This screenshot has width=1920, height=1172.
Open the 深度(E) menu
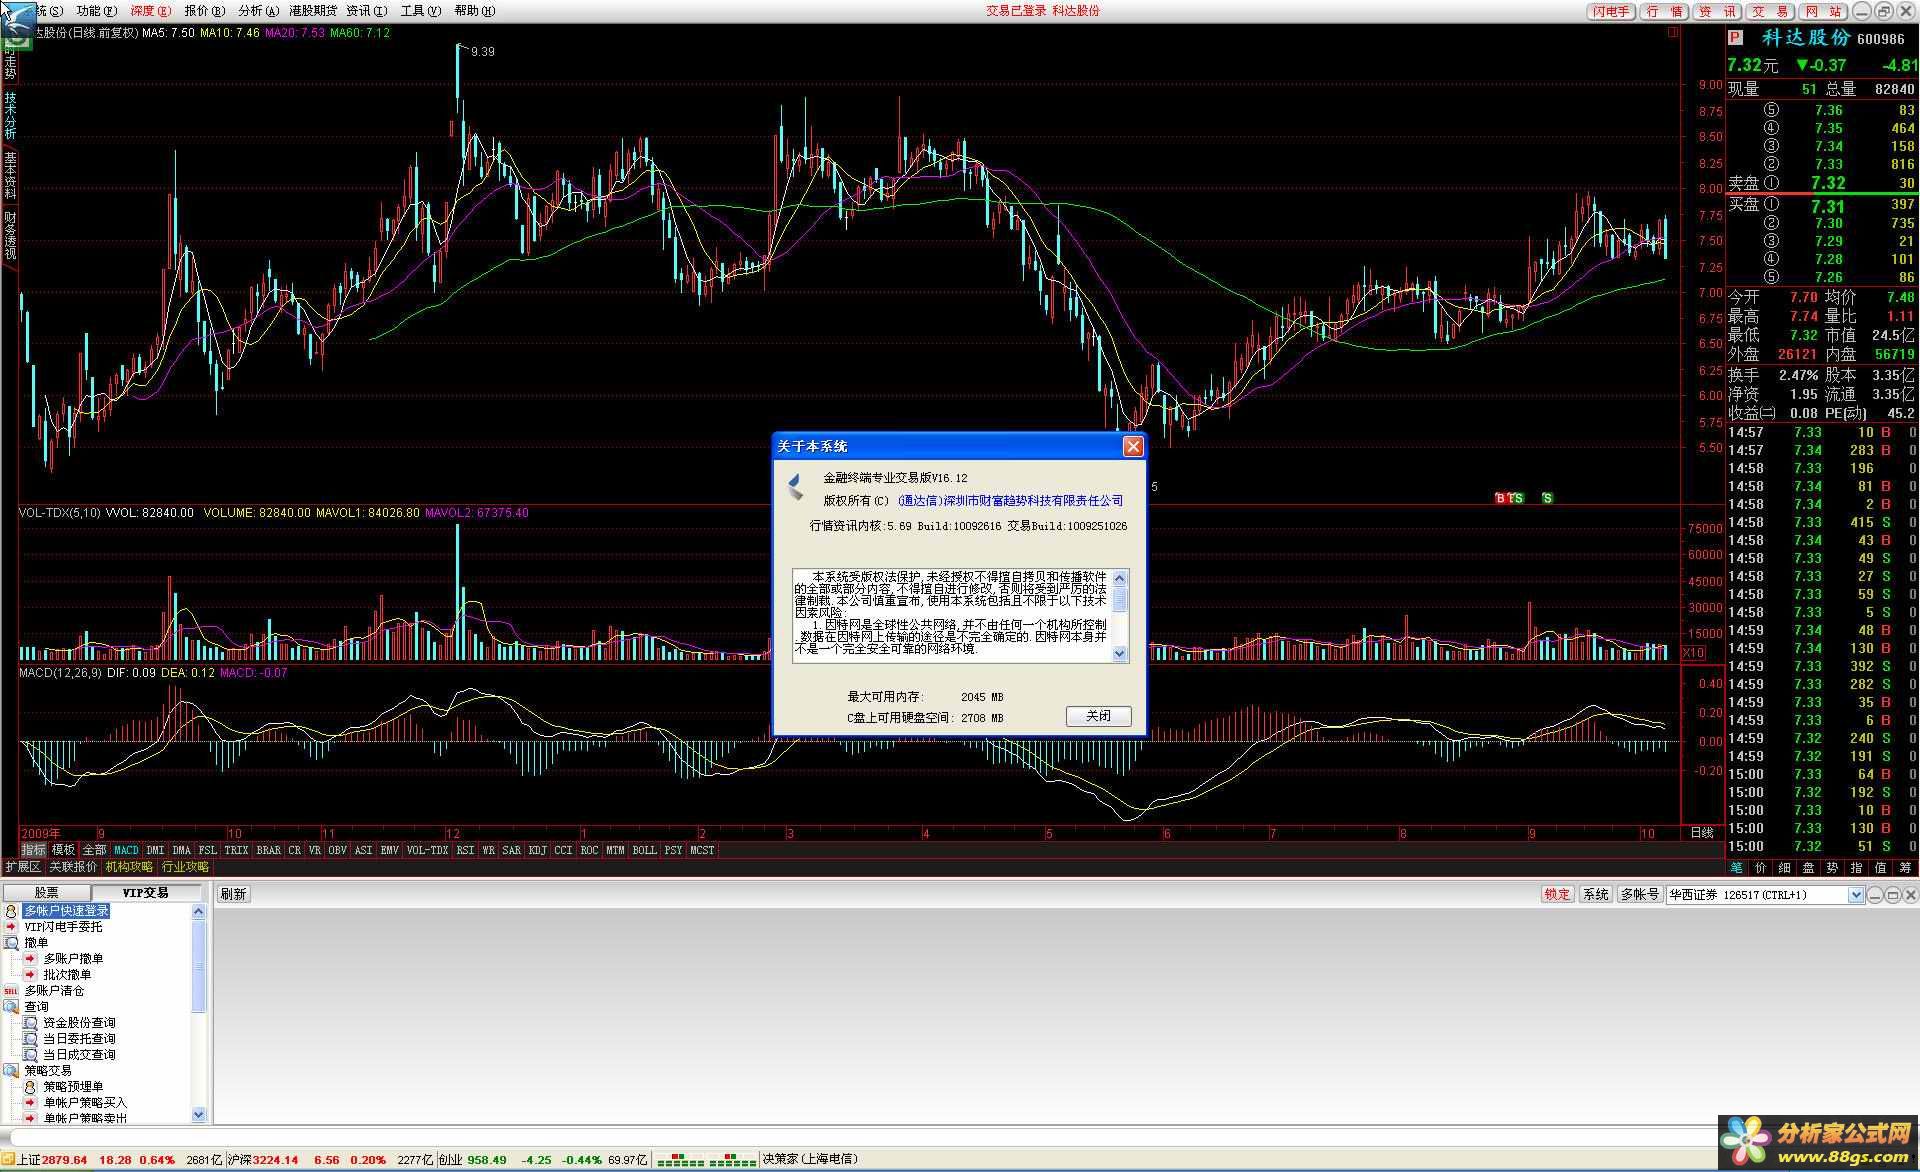pyautogui.click(x=151, y=11)
